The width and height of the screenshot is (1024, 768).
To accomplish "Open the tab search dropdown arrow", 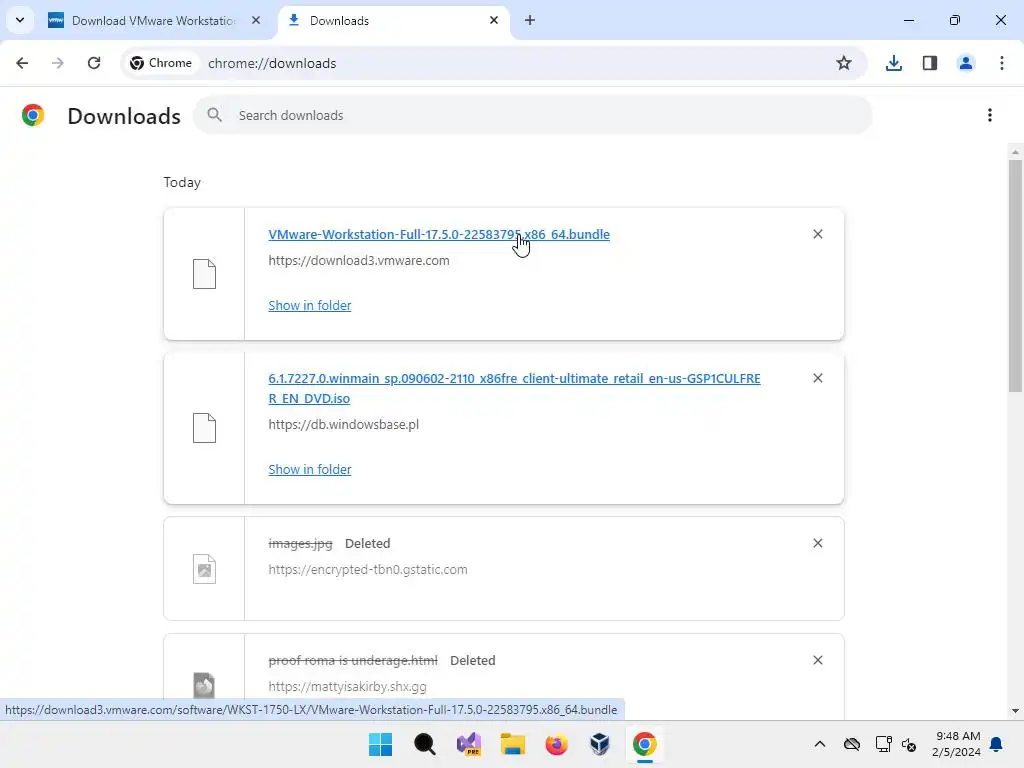I will coord(20,20).
